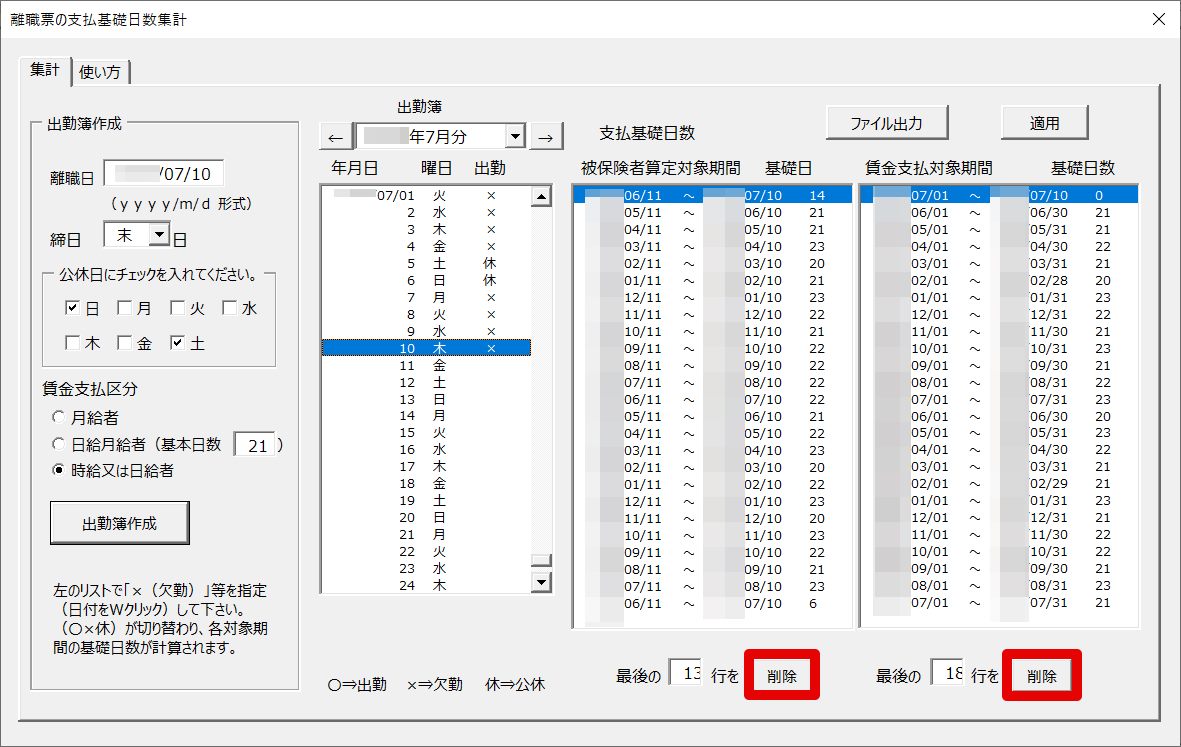Viewport: 1181px width, 747px height.
Task: Click the 基本日数 field showing 21
Action: pos(255,445)
